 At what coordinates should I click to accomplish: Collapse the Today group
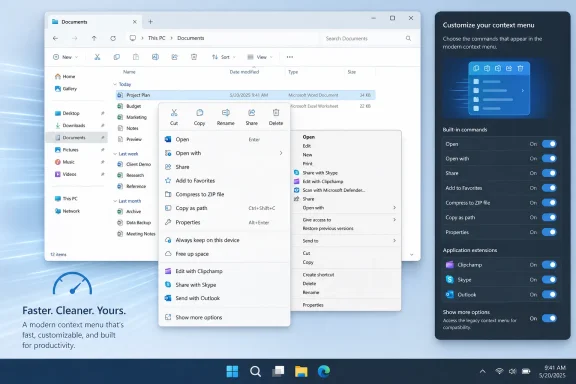point(115,84)
